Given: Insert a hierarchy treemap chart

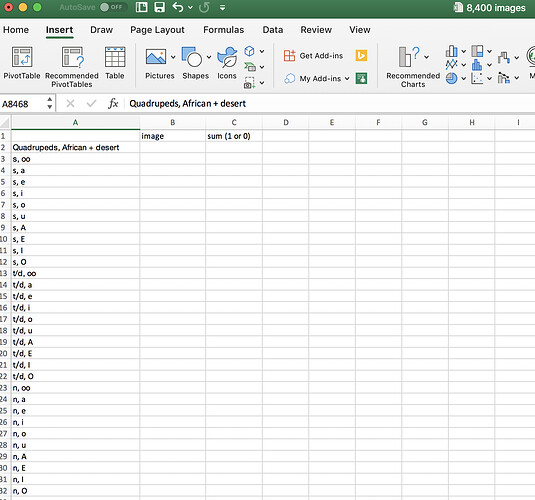Looking at the screenshot, I should [x=477, y=51].
